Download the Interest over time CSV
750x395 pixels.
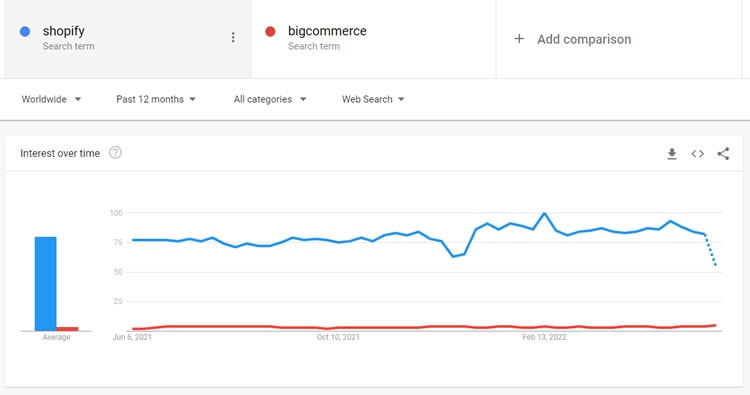672,154
